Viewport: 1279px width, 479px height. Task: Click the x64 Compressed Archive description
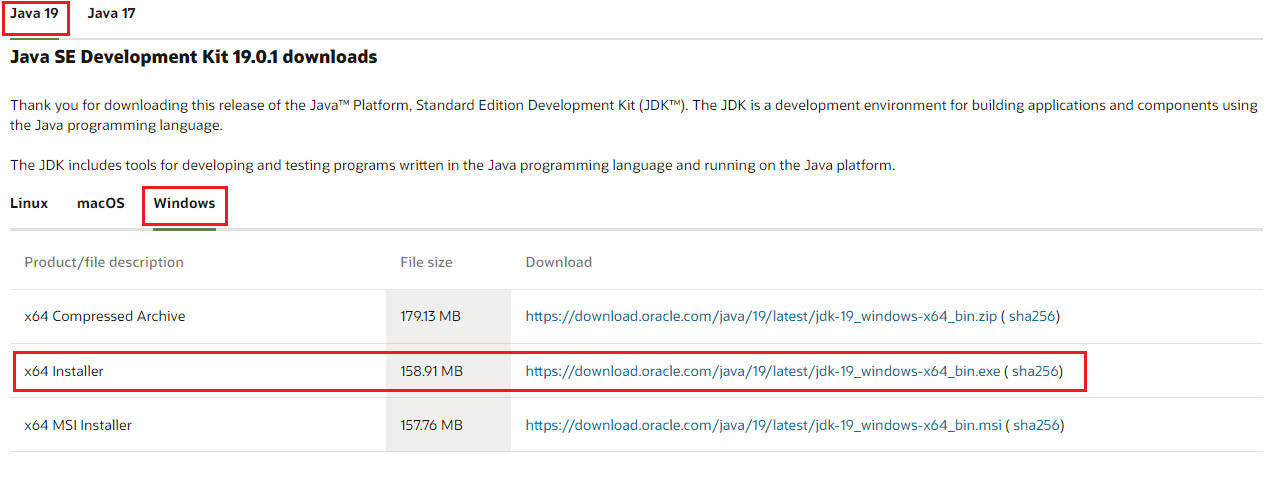point(105,316)
